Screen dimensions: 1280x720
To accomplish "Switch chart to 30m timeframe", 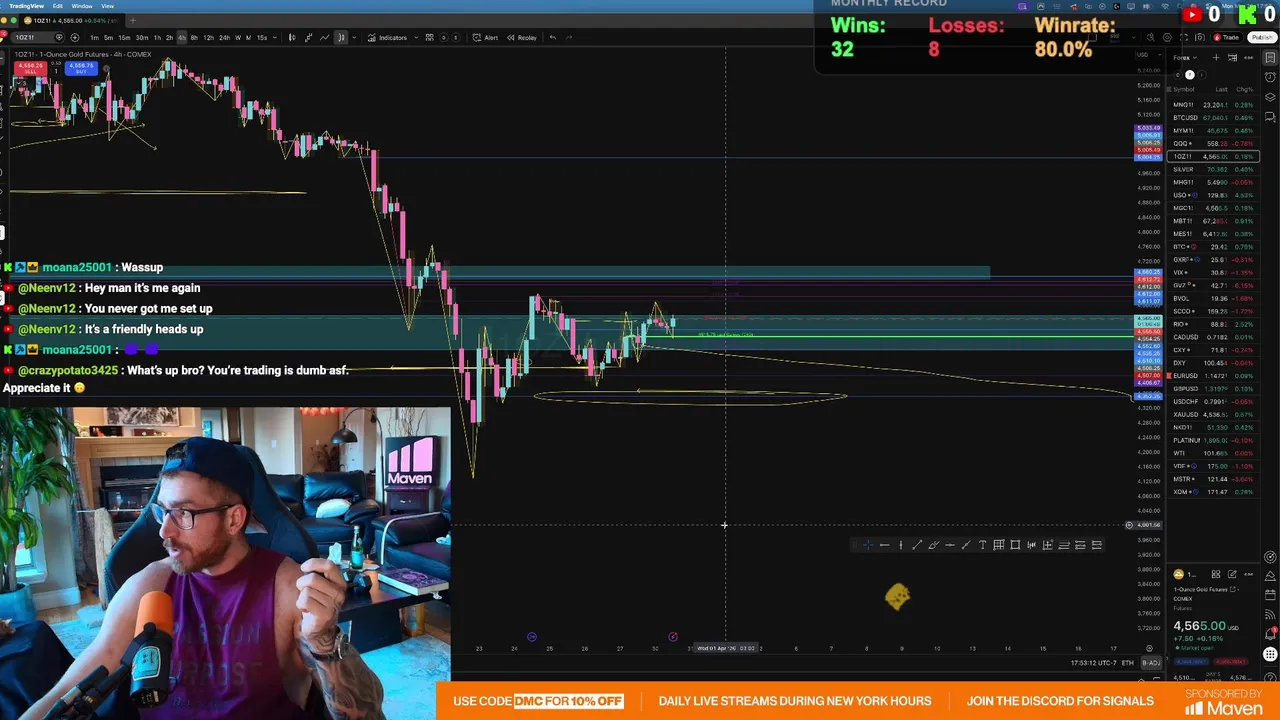I will pos(142,37).
